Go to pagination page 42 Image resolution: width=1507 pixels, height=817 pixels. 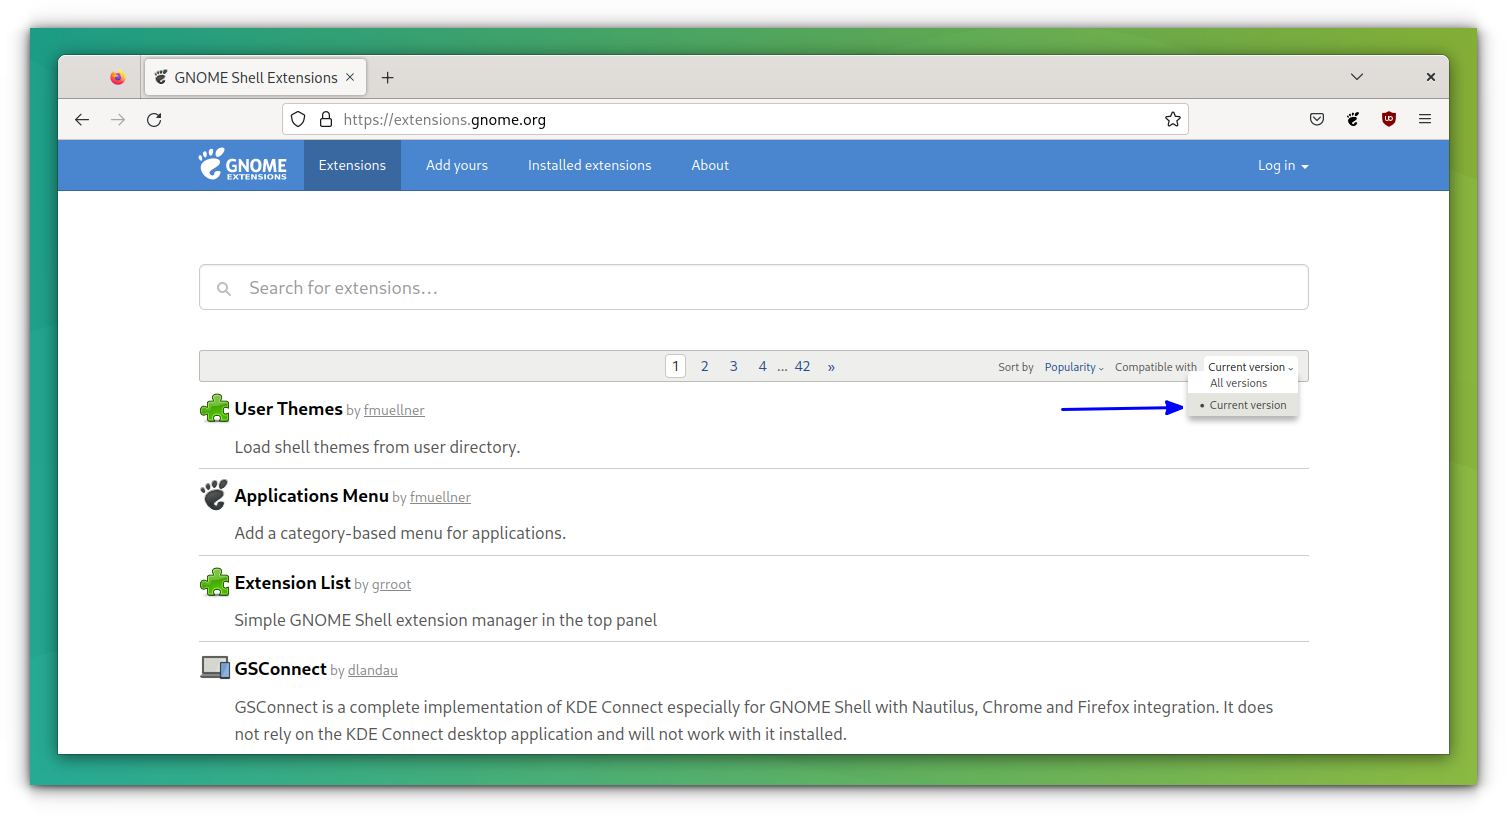tap(802, 366)
